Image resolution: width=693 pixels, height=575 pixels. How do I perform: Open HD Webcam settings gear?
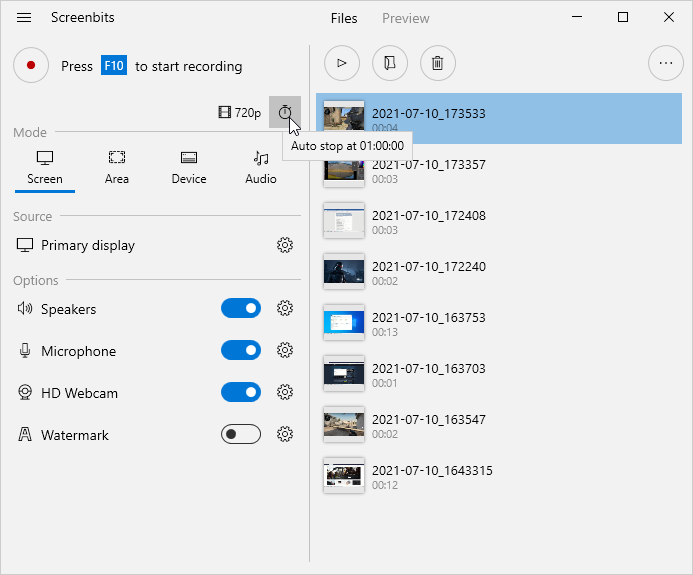285,392
